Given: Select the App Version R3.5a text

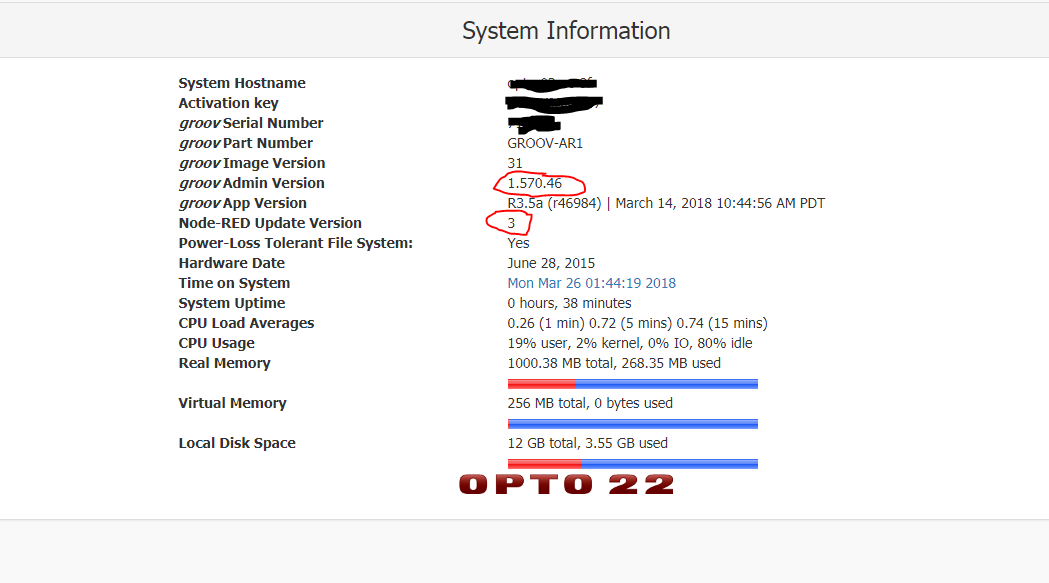Looking at the screenshot, I should (x=666, y=203).
